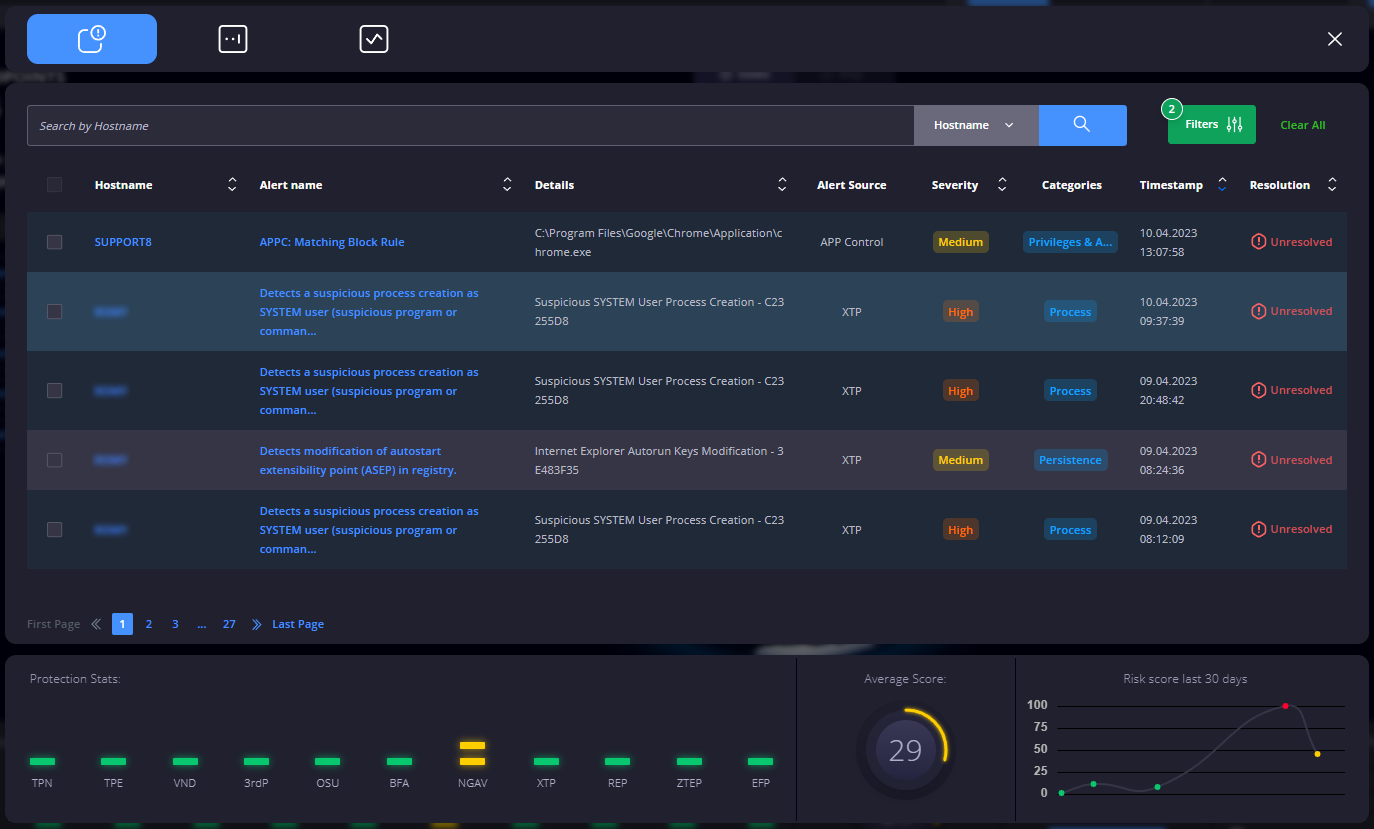Check the SUPPORT8 row checkbox
Image resolution: width=1374 pixels, height=829 pixels.
[54, 242]
